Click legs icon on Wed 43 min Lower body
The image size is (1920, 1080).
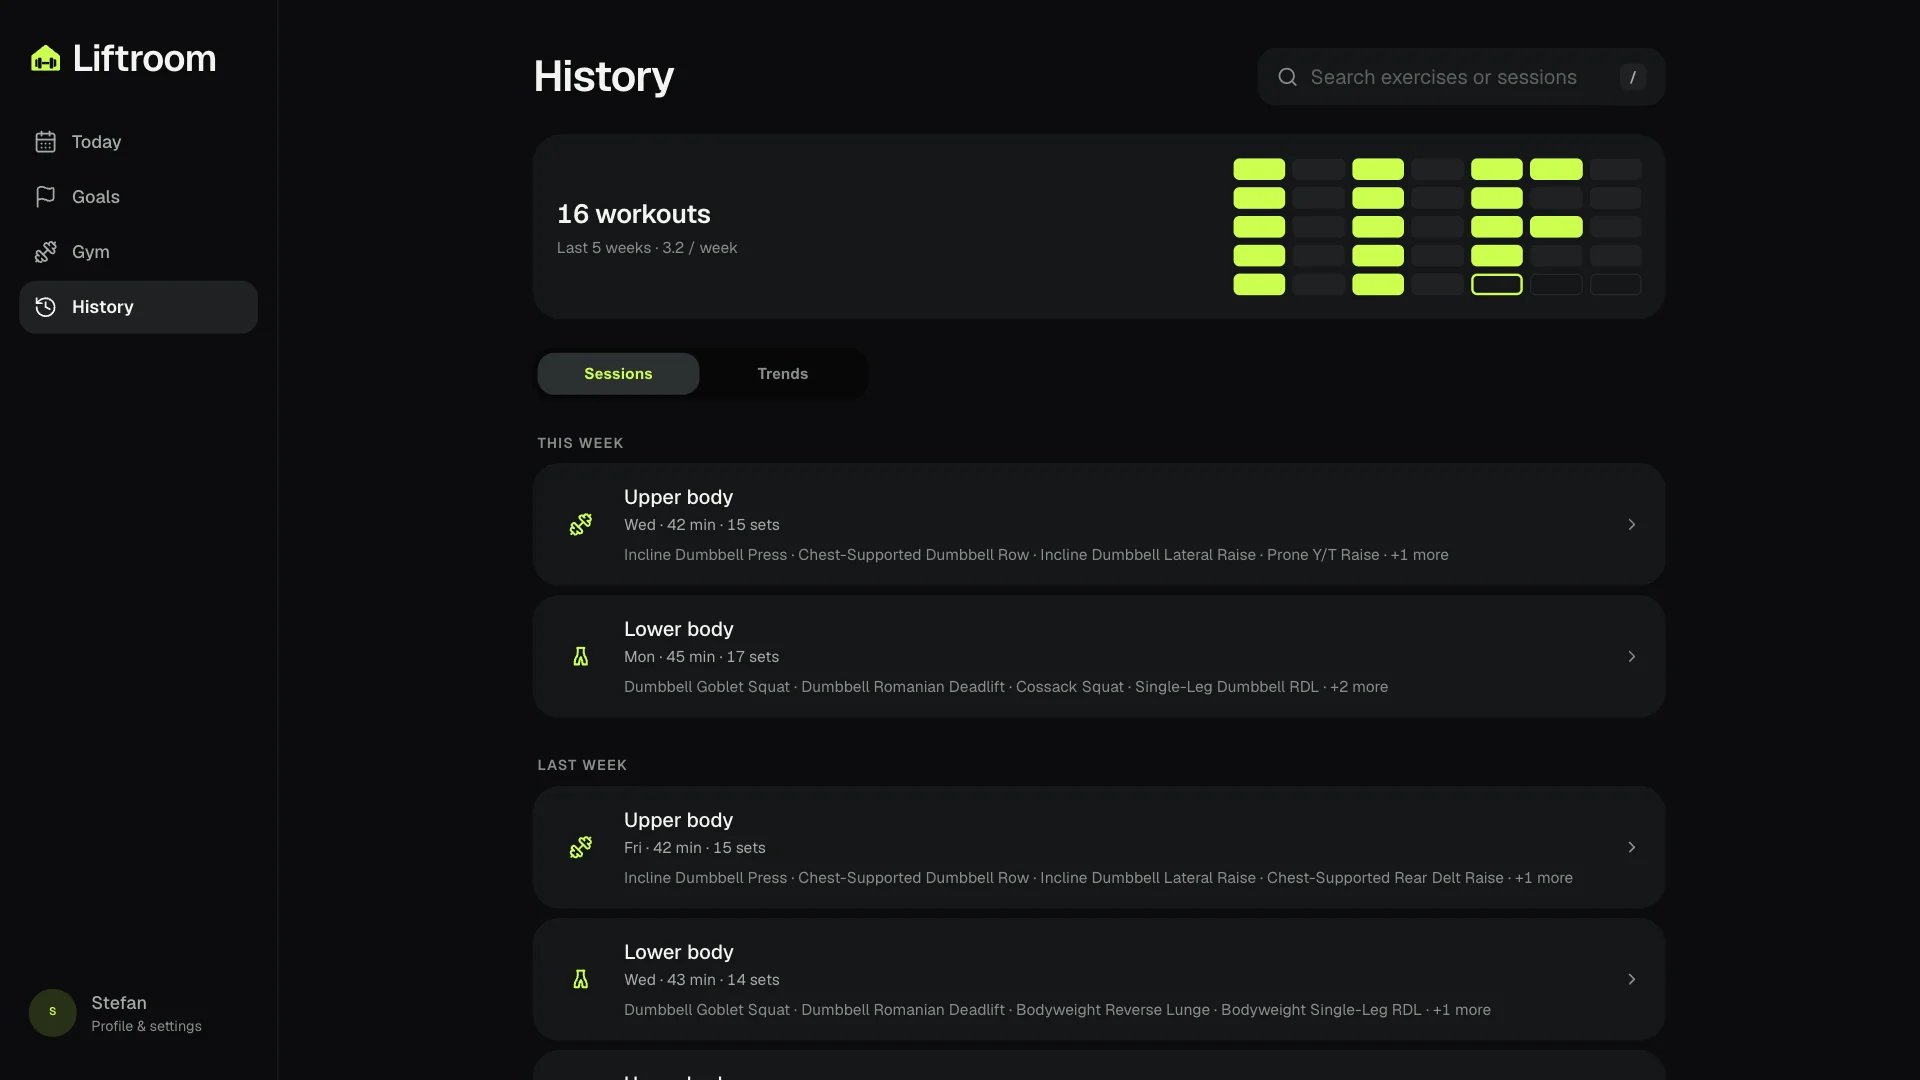[x=580, y=979]
